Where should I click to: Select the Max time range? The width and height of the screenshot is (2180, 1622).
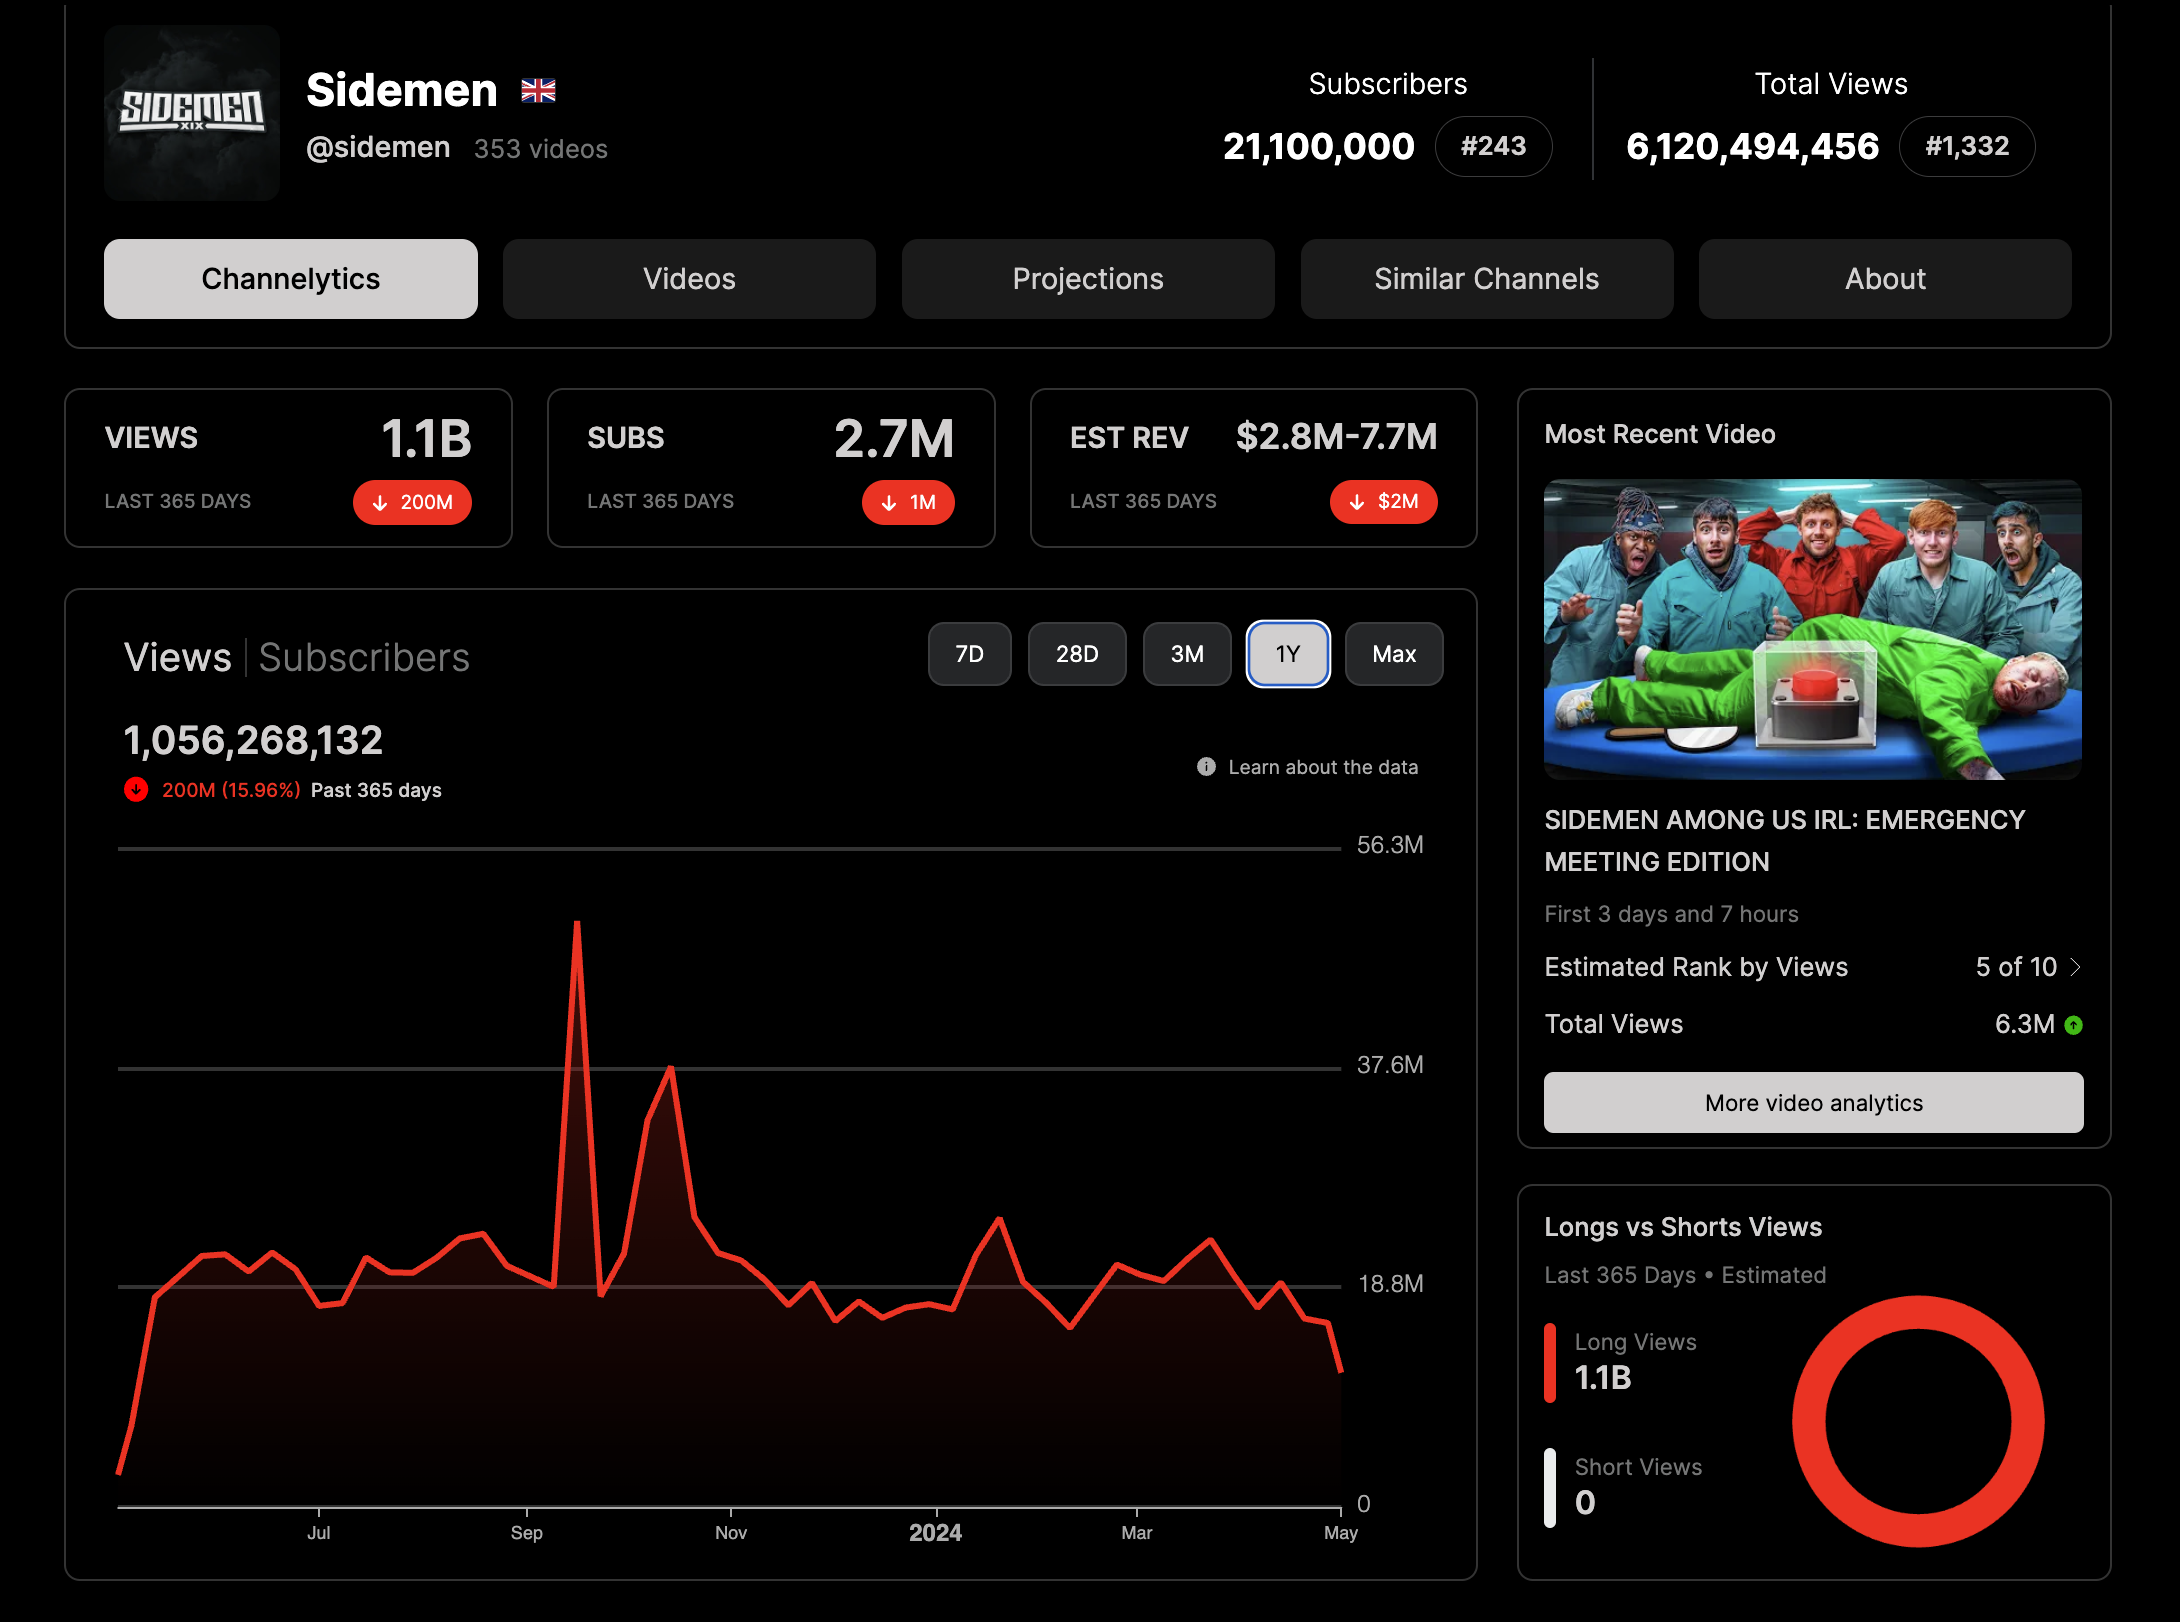tap(1394, 654)
